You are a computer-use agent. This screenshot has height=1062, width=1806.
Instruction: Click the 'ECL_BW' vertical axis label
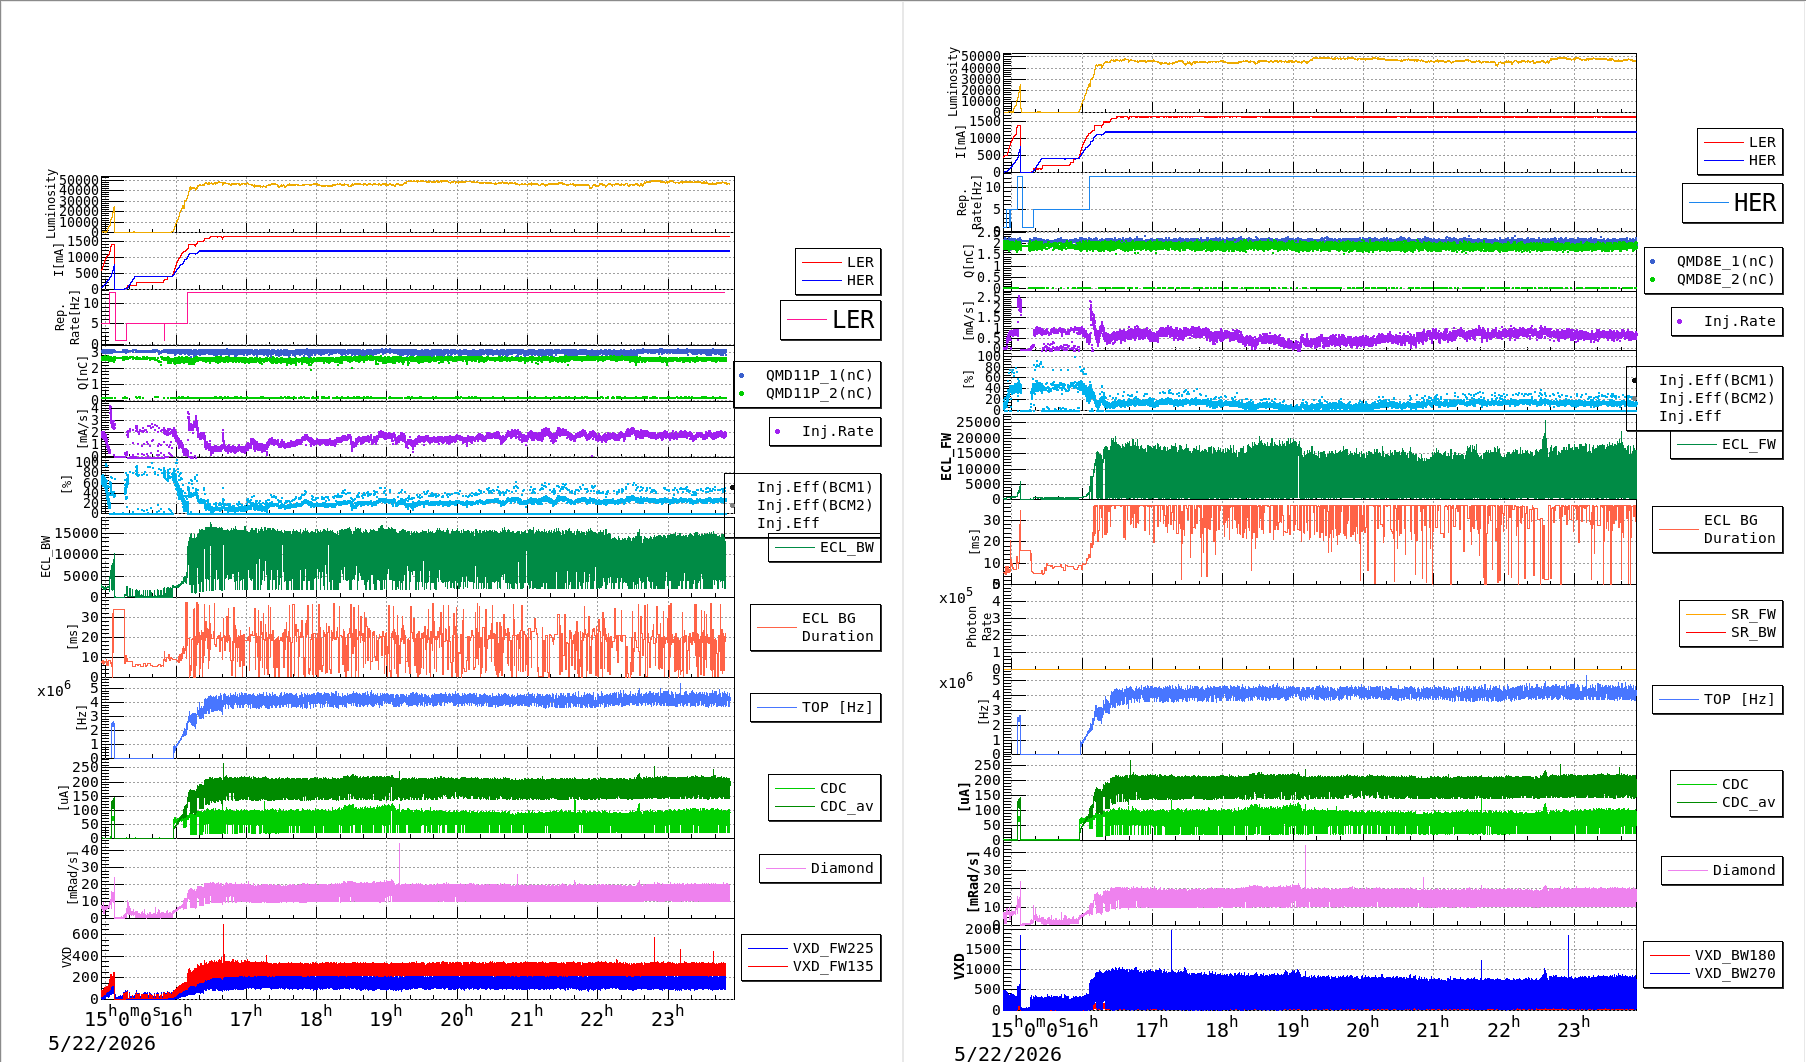tap(45, 557)
